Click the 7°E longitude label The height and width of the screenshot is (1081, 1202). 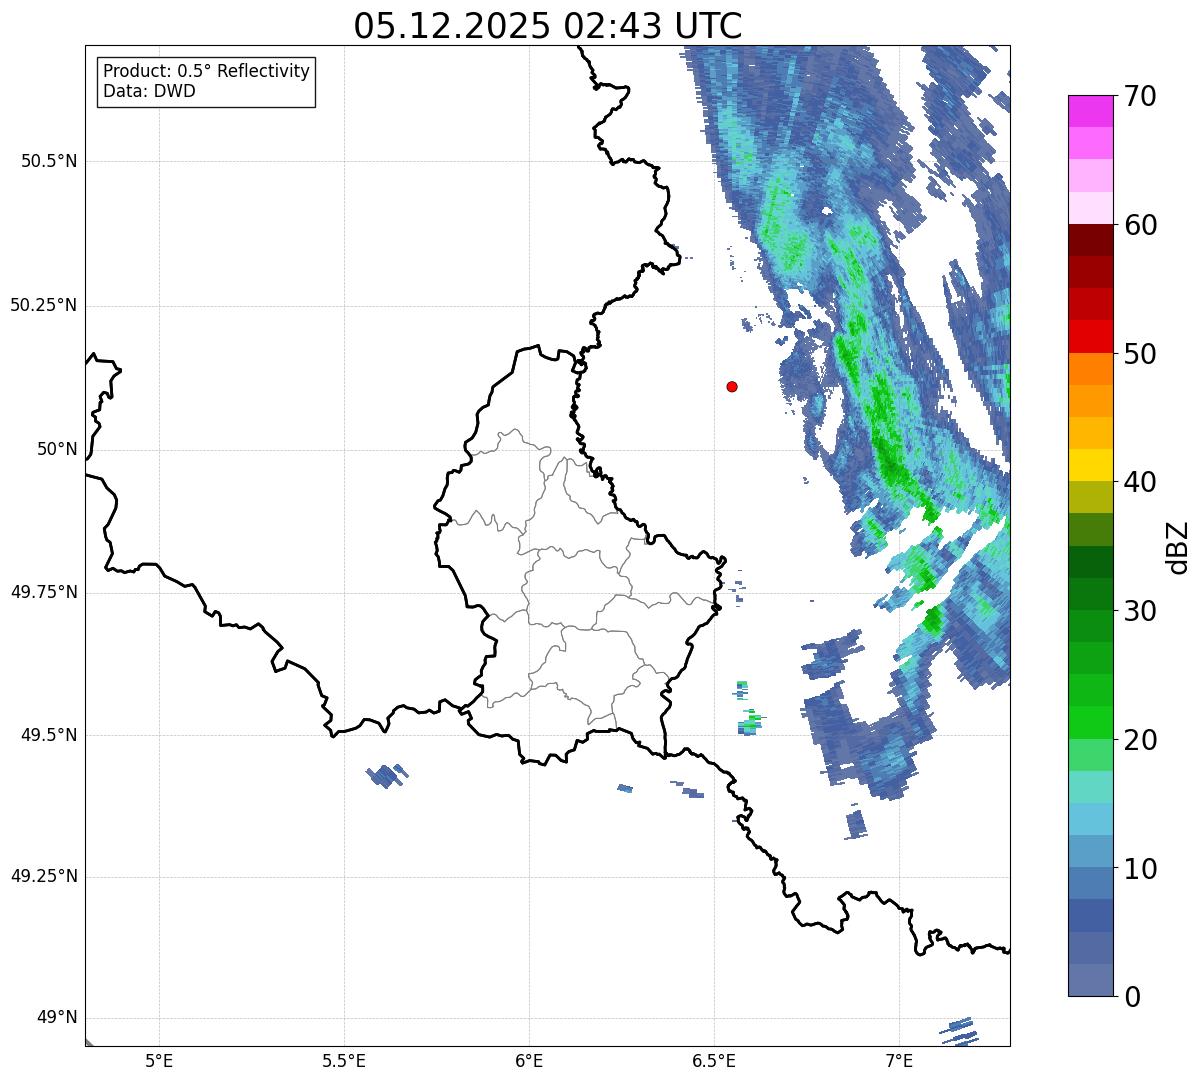pyautogui.click(x=899, y=1060)
